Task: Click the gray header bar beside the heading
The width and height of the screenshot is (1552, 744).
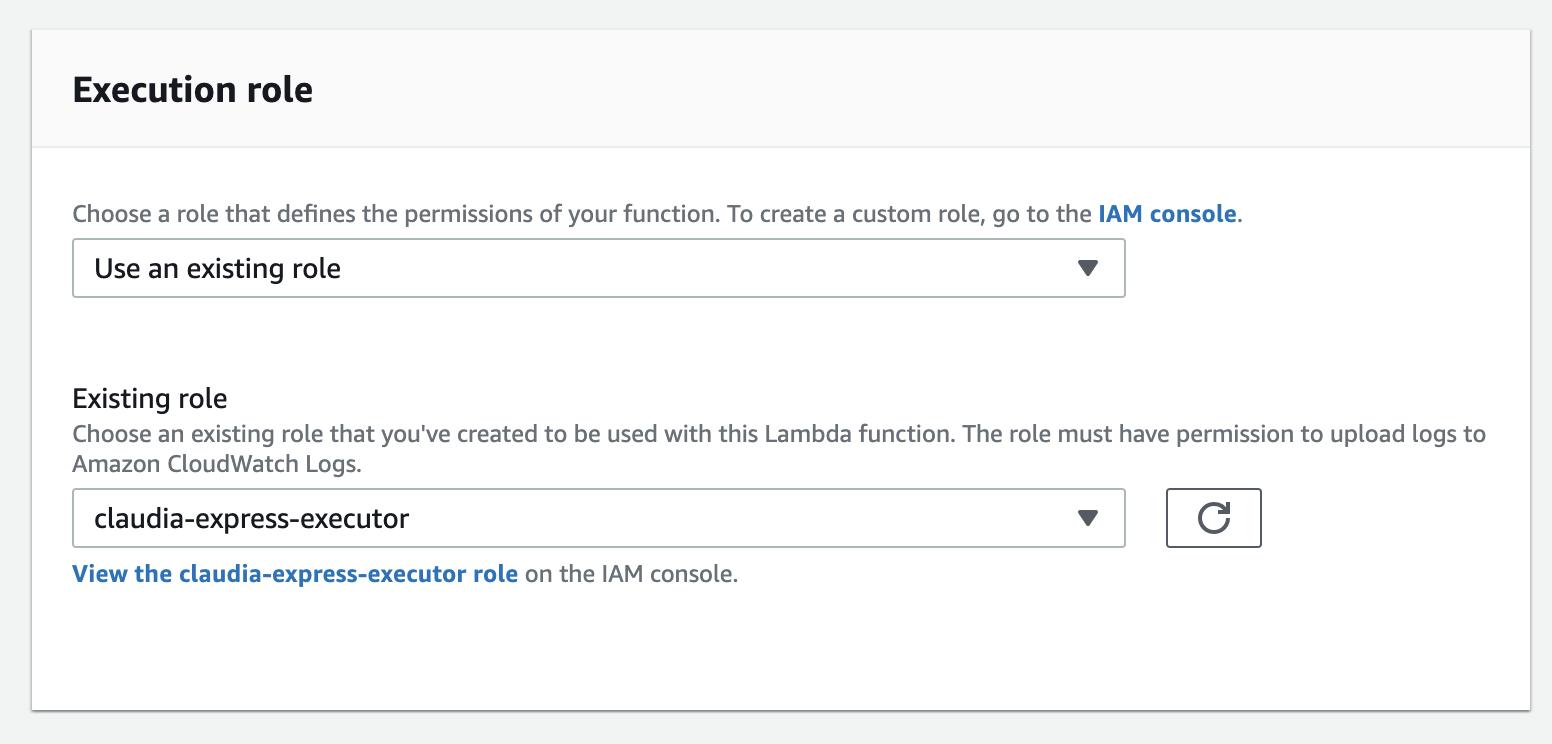Action: (x=900, y=90)
